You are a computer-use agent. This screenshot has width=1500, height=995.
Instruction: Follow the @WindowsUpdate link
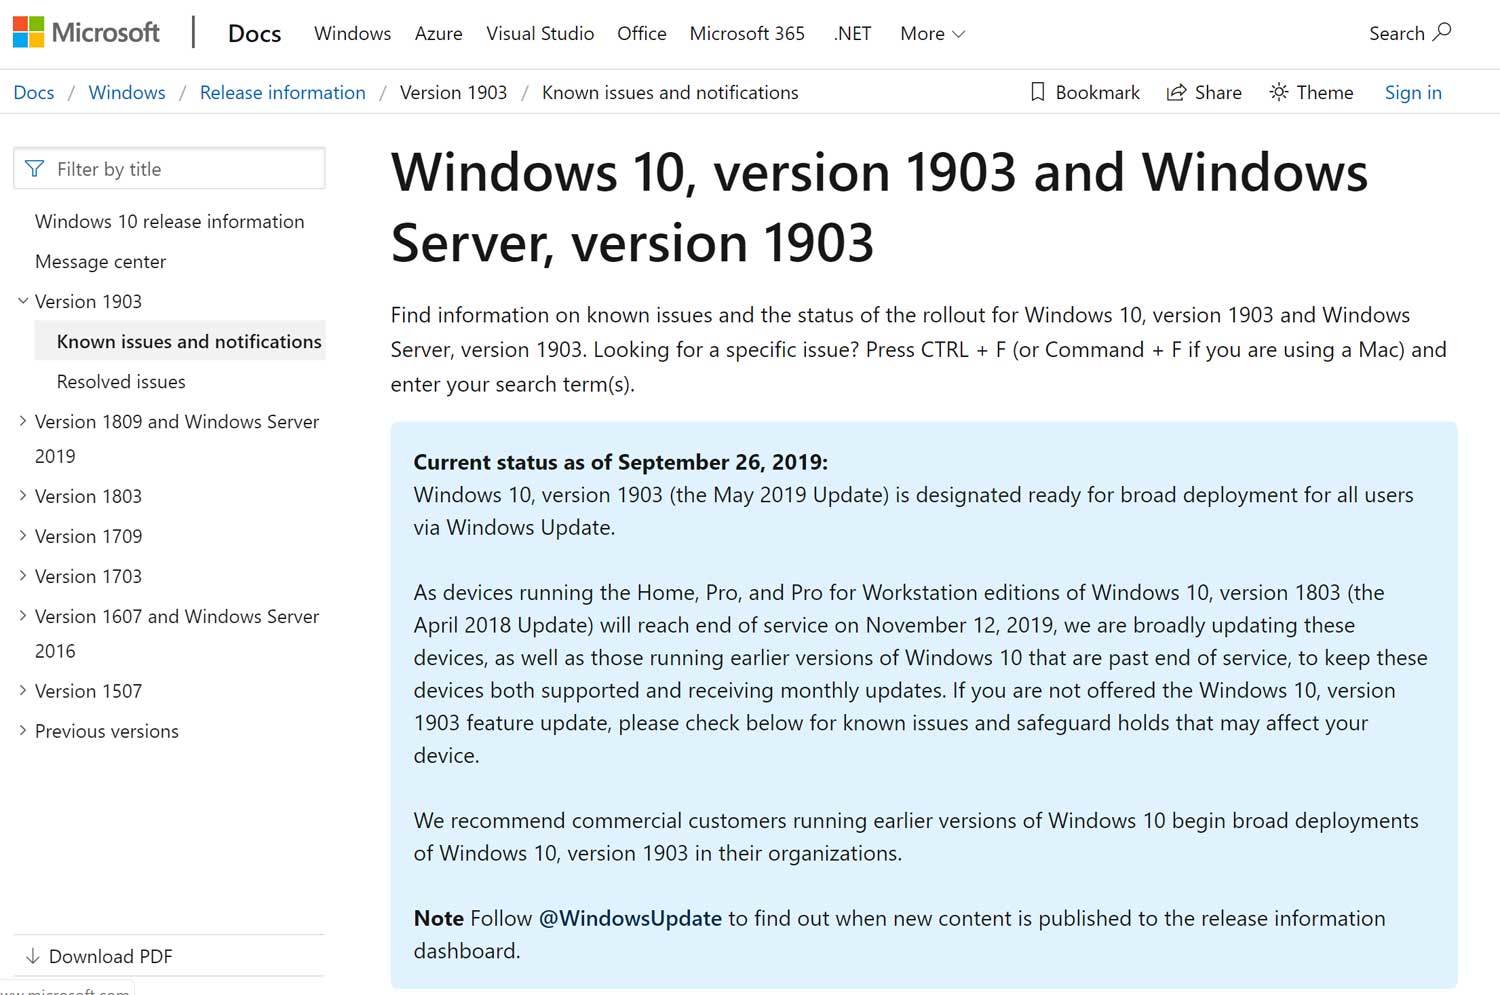pyautogui.click(x=631, y=918)
